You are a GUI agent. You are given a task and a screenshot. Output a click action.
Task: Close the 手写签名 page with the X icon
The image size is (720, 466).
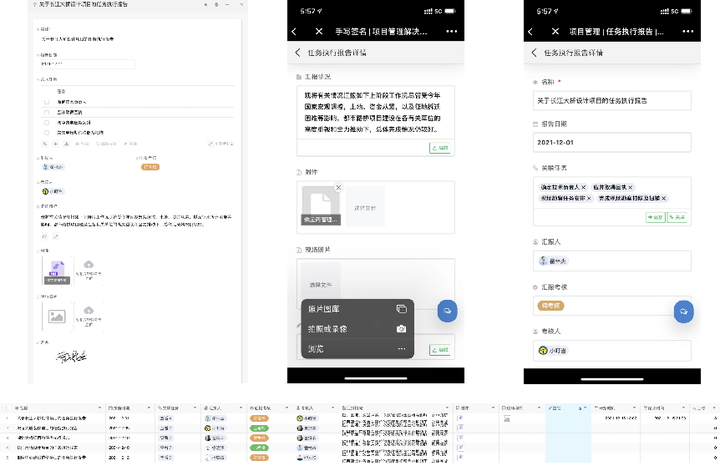tap(319, 31)
